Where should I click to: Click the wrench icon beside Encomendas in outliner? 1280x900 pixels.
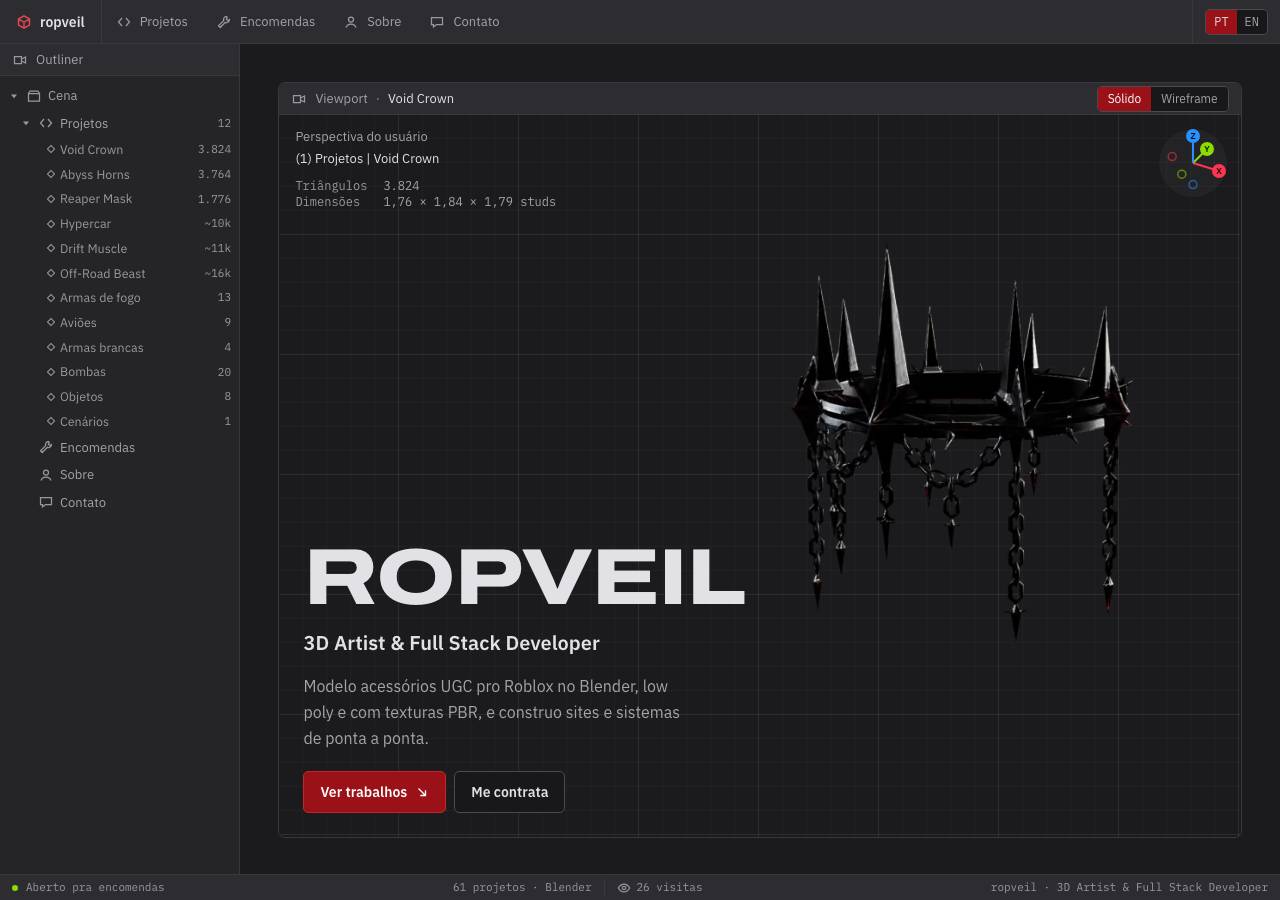tap(46, 447)
